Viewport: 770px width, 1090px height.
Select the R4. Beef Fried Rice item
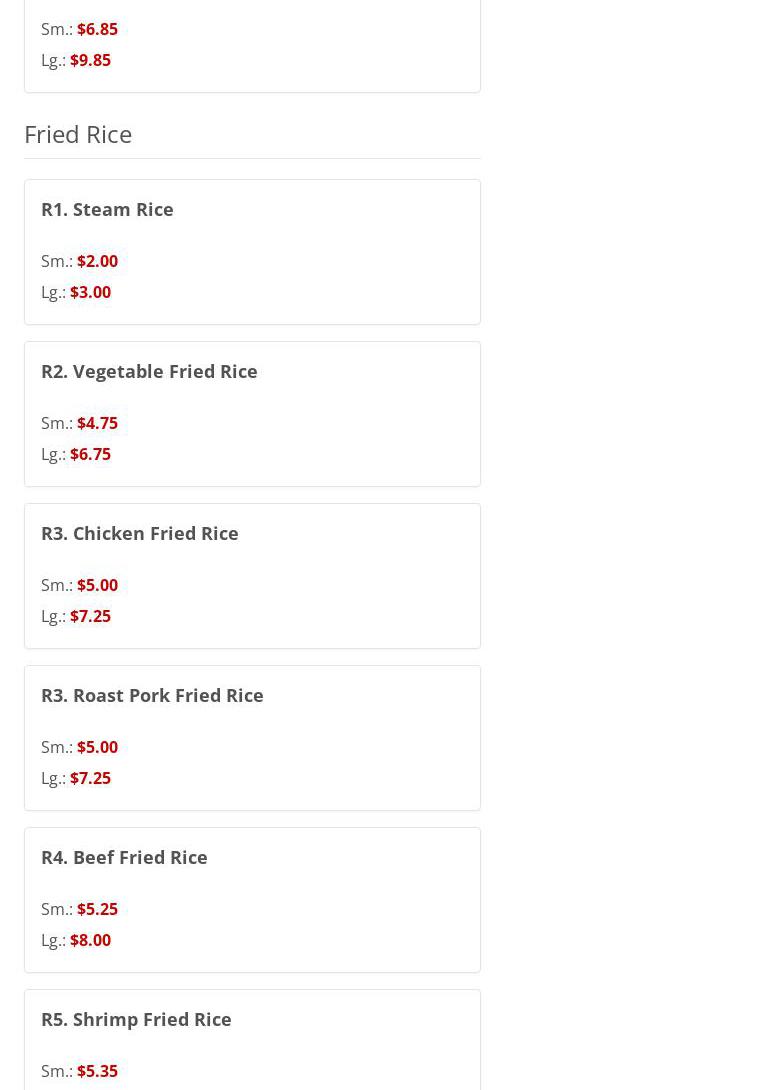124,857
